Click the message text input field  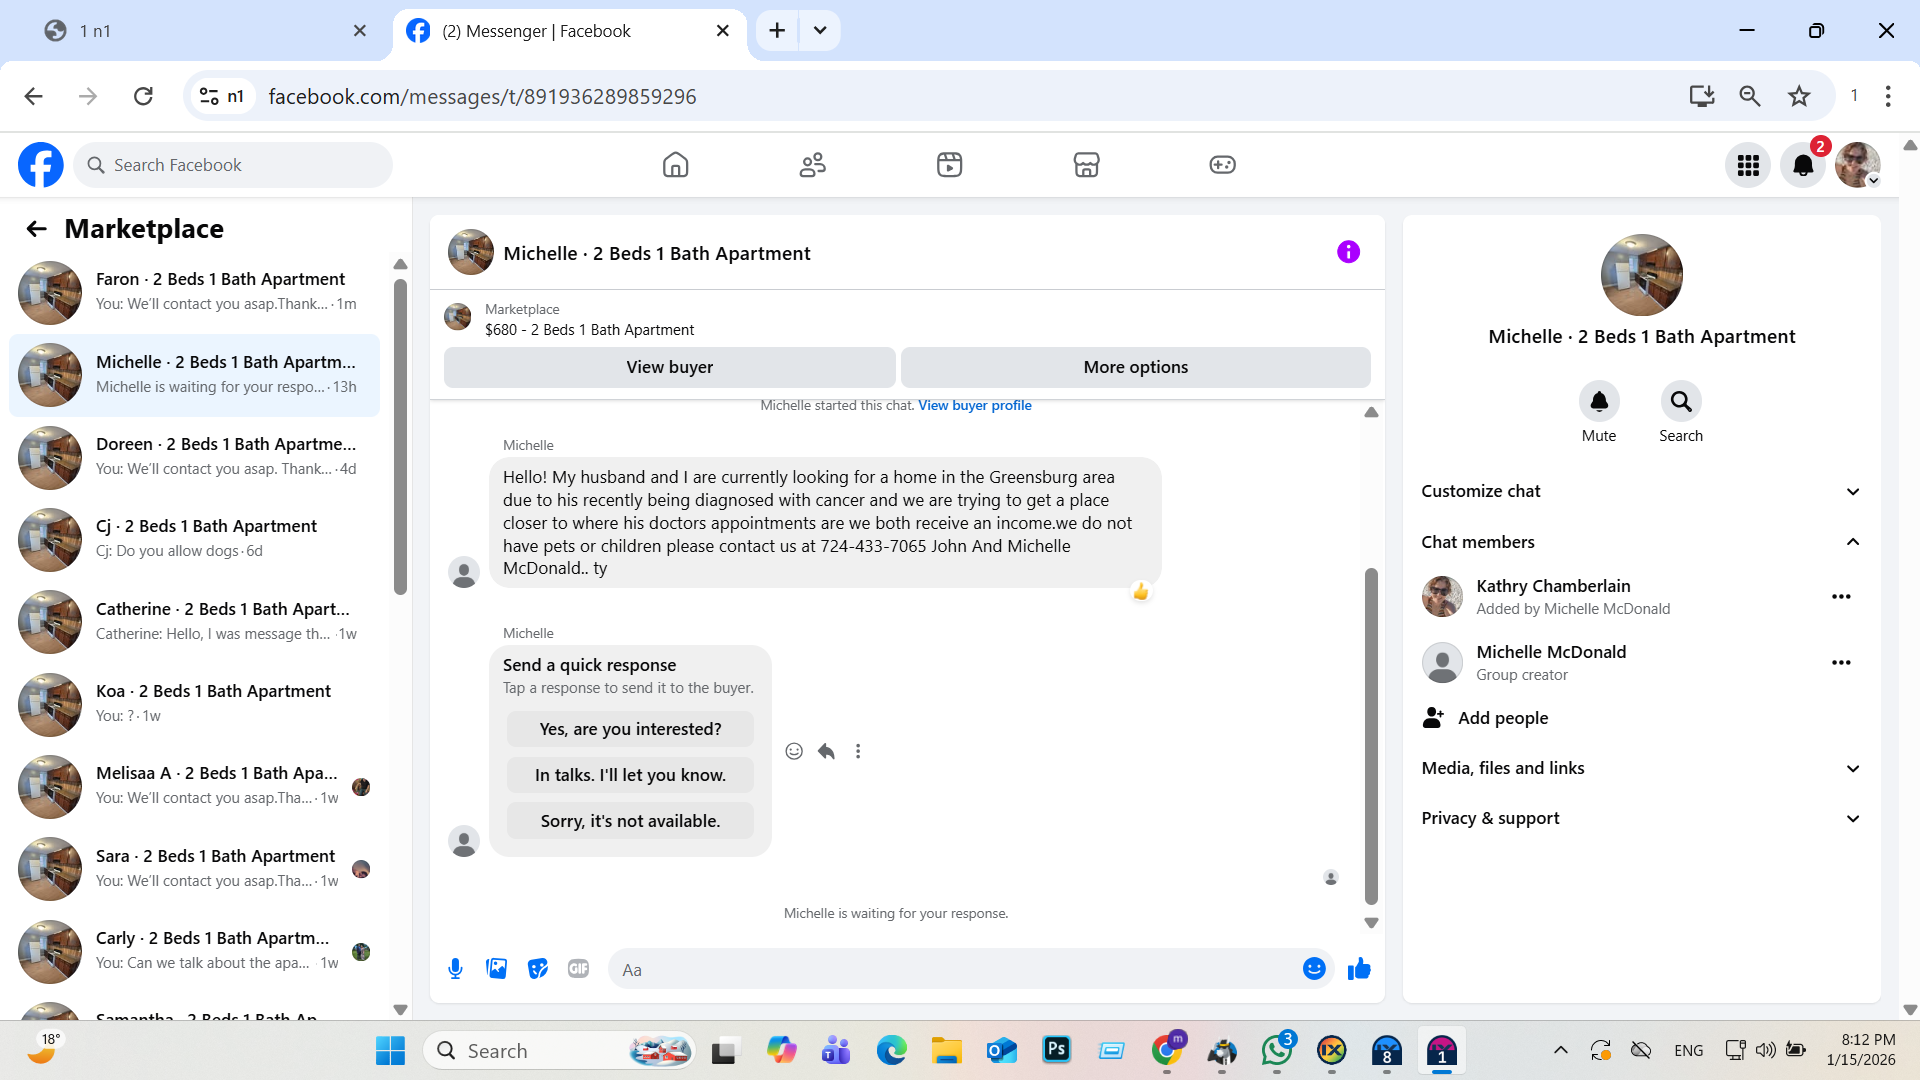(x=950, y=969)
